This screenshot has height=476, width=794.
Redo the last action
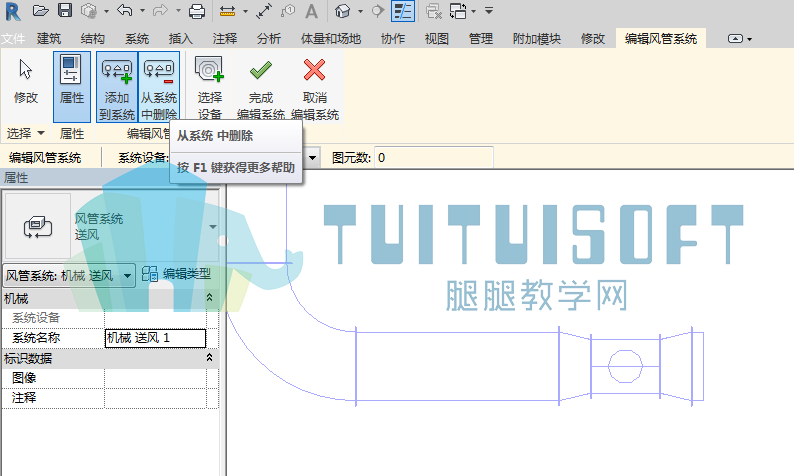pyautogui.click(x=160, y=11)
